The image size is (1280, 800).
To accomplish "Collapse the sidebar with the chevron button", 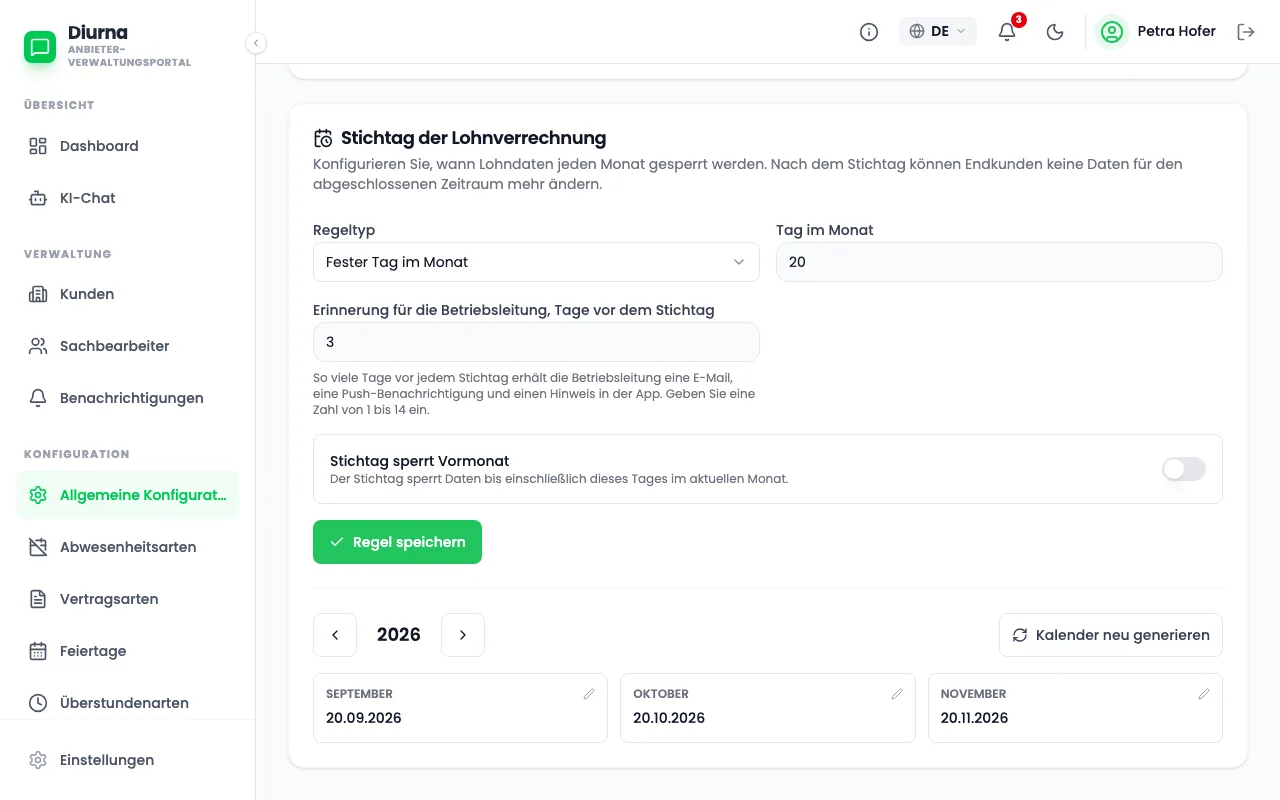I will pyautogui.click(x=256, y=43).
